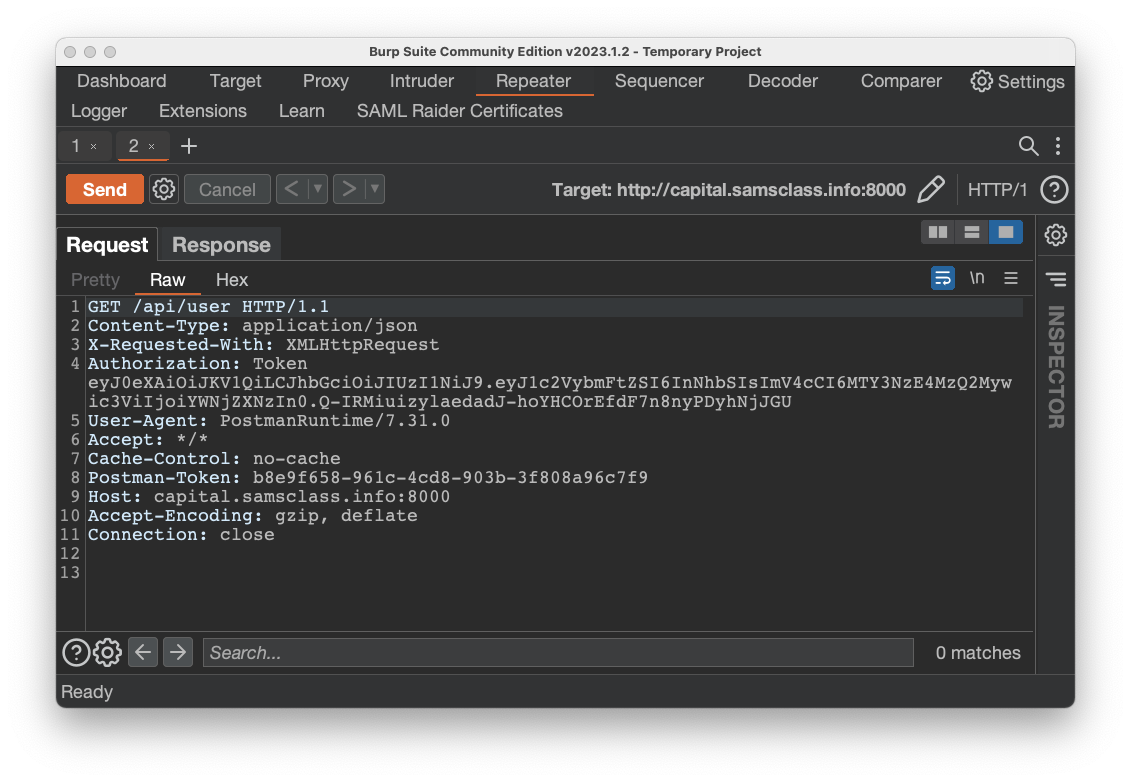Switch to the Extensions tab
Screen dimensions: 1131x782
pyautogui.click(x=203, y=111)
